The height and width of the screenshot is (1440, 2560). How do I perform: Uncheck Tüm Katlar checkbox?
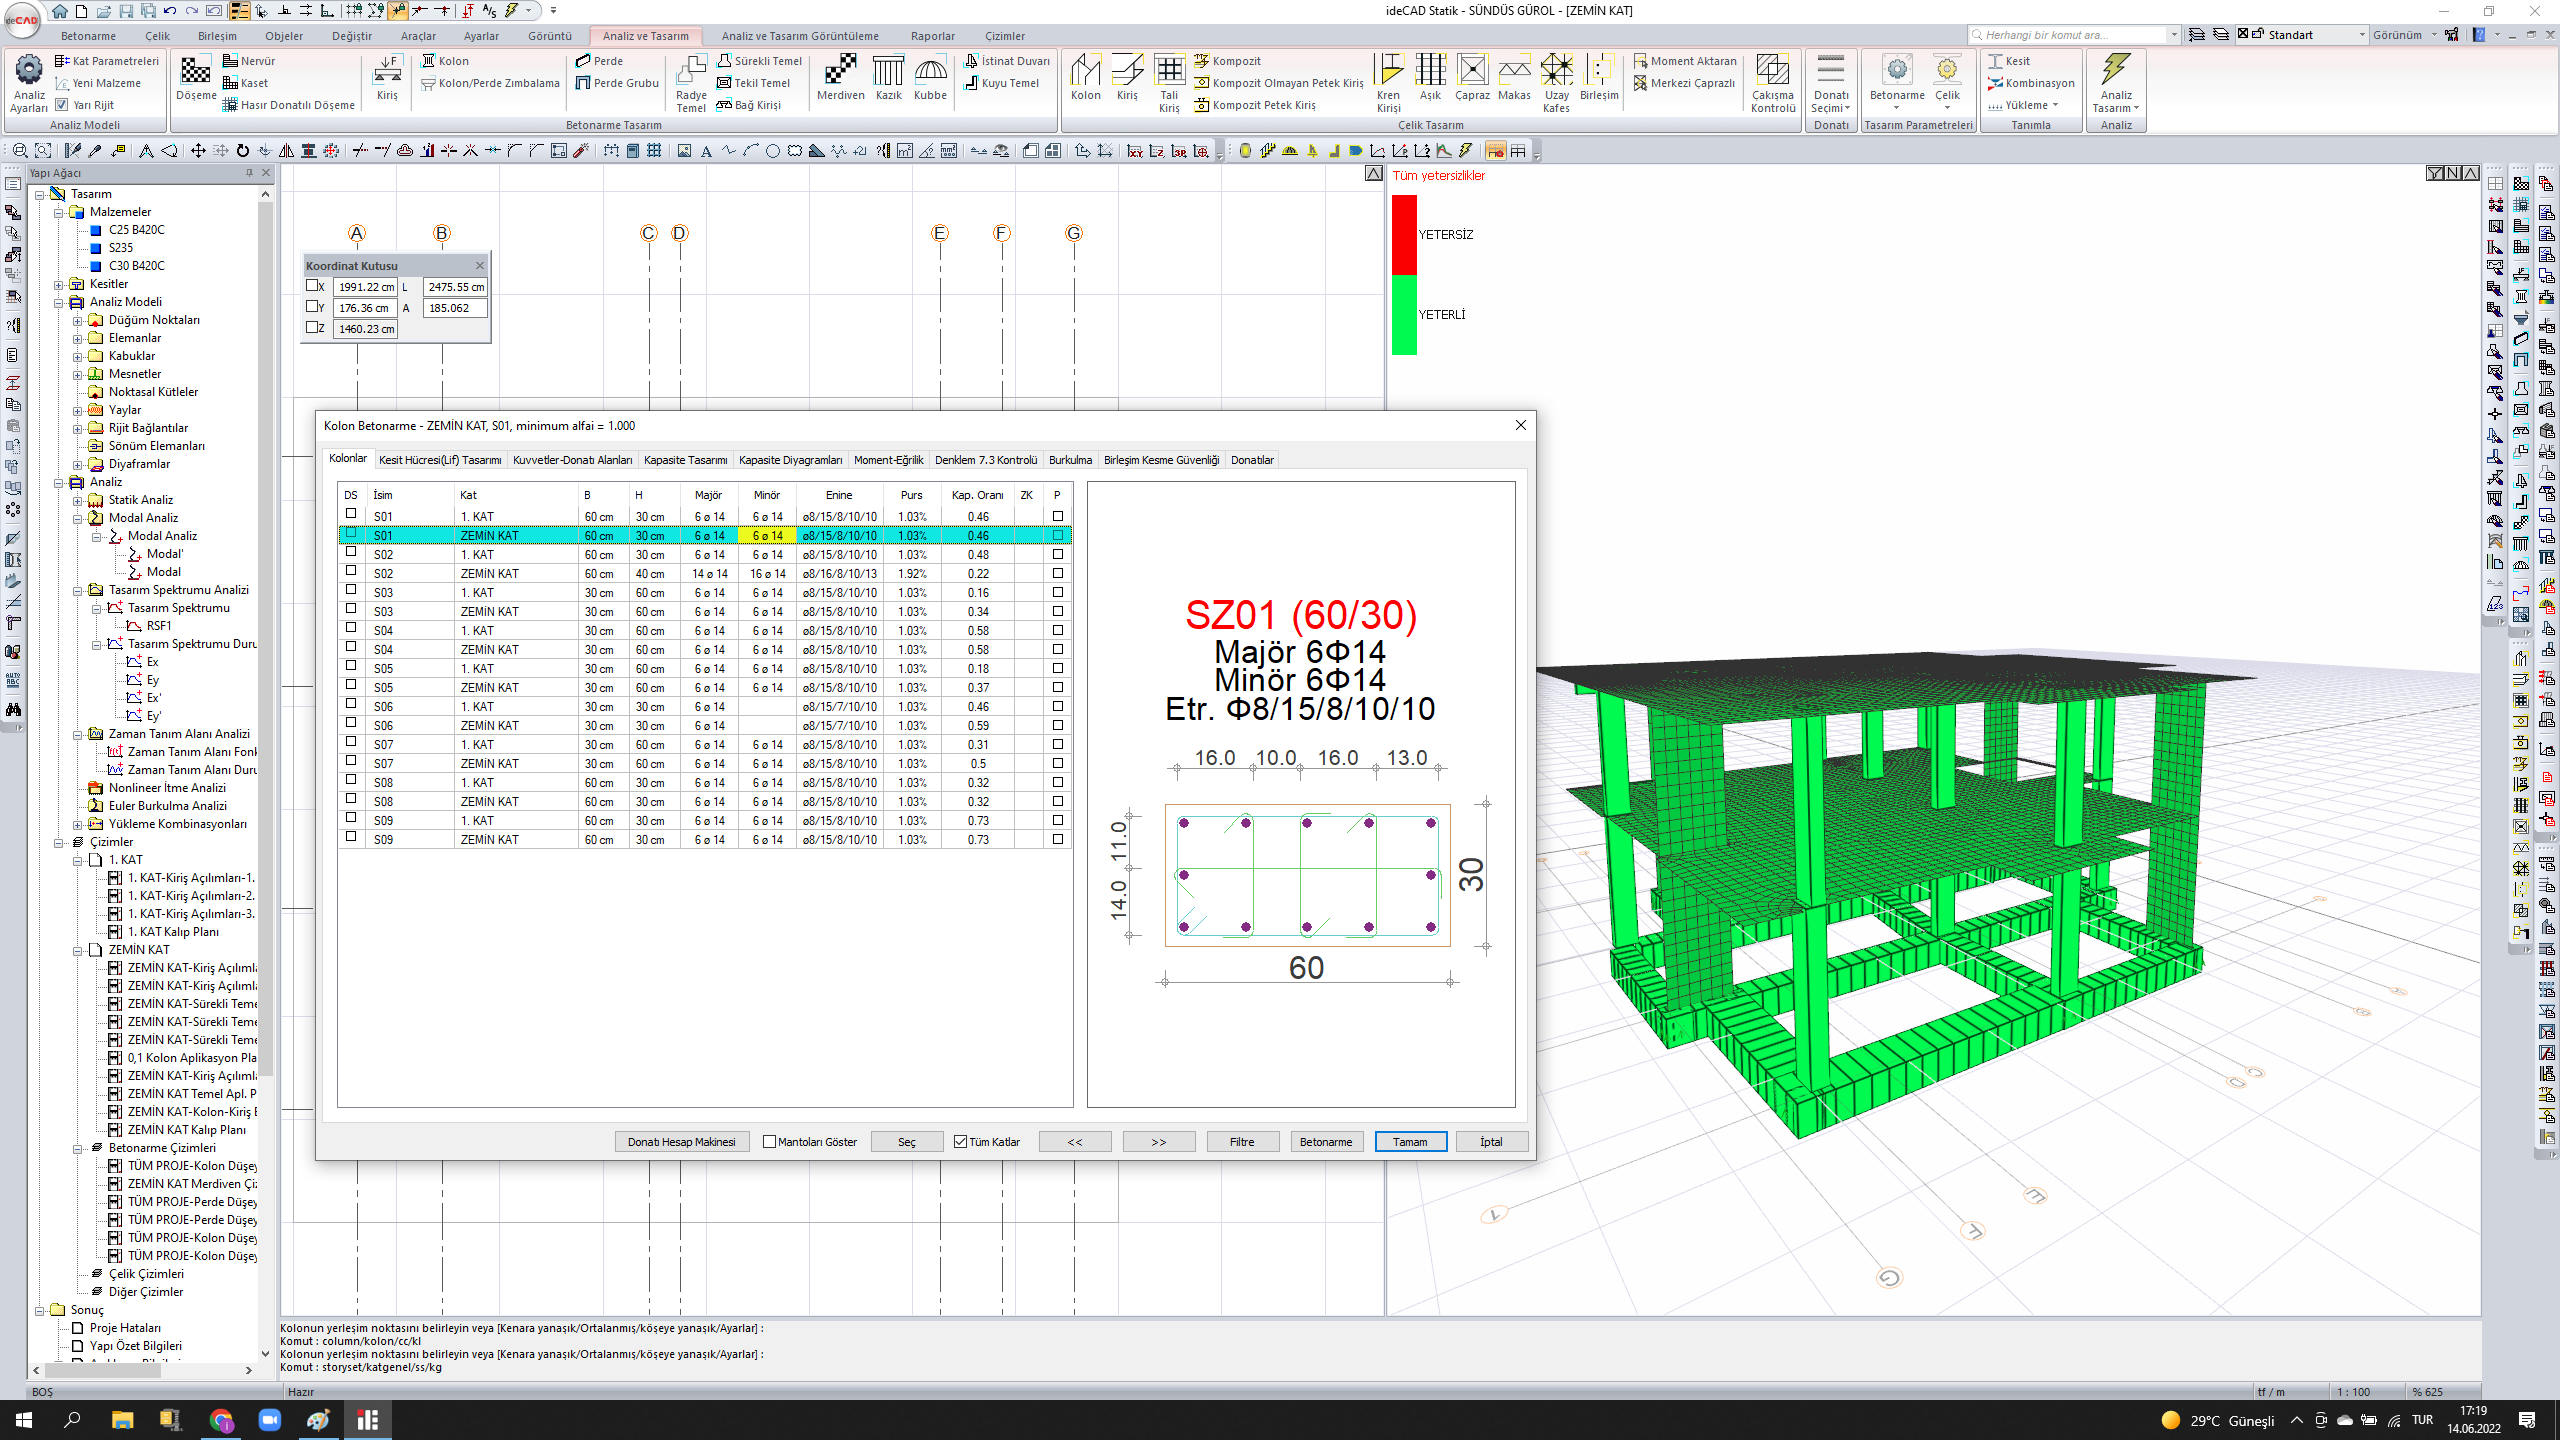coord(960,1142)
